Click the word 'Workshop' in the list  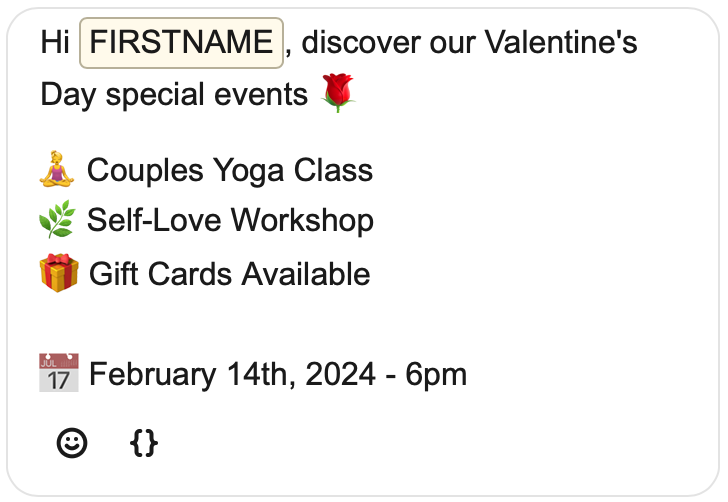coord(302,220)
